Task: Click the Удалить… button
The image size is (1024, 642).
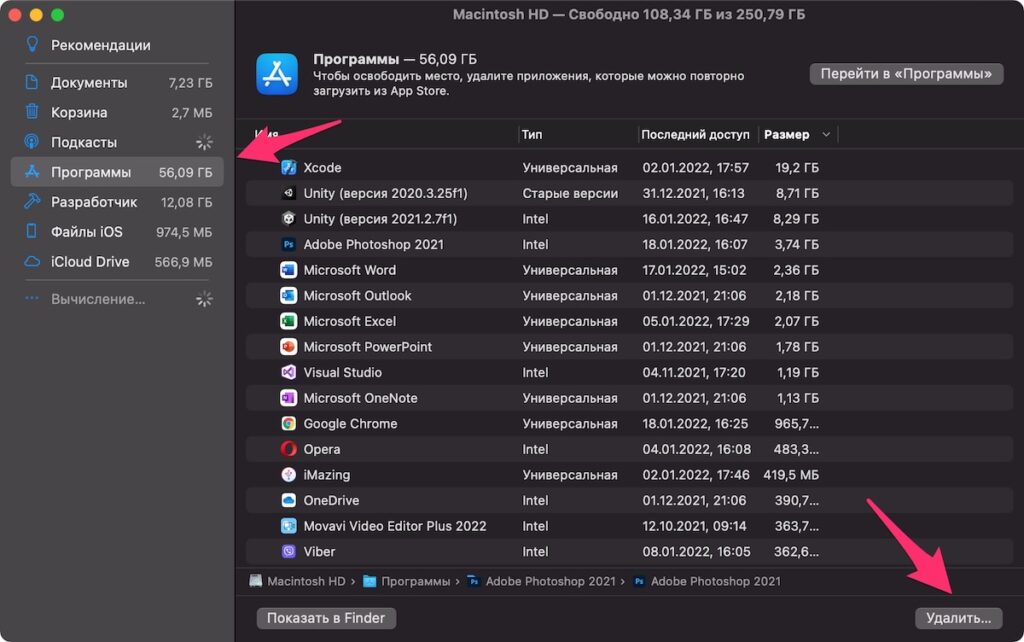Action: [x=959, y=618]
